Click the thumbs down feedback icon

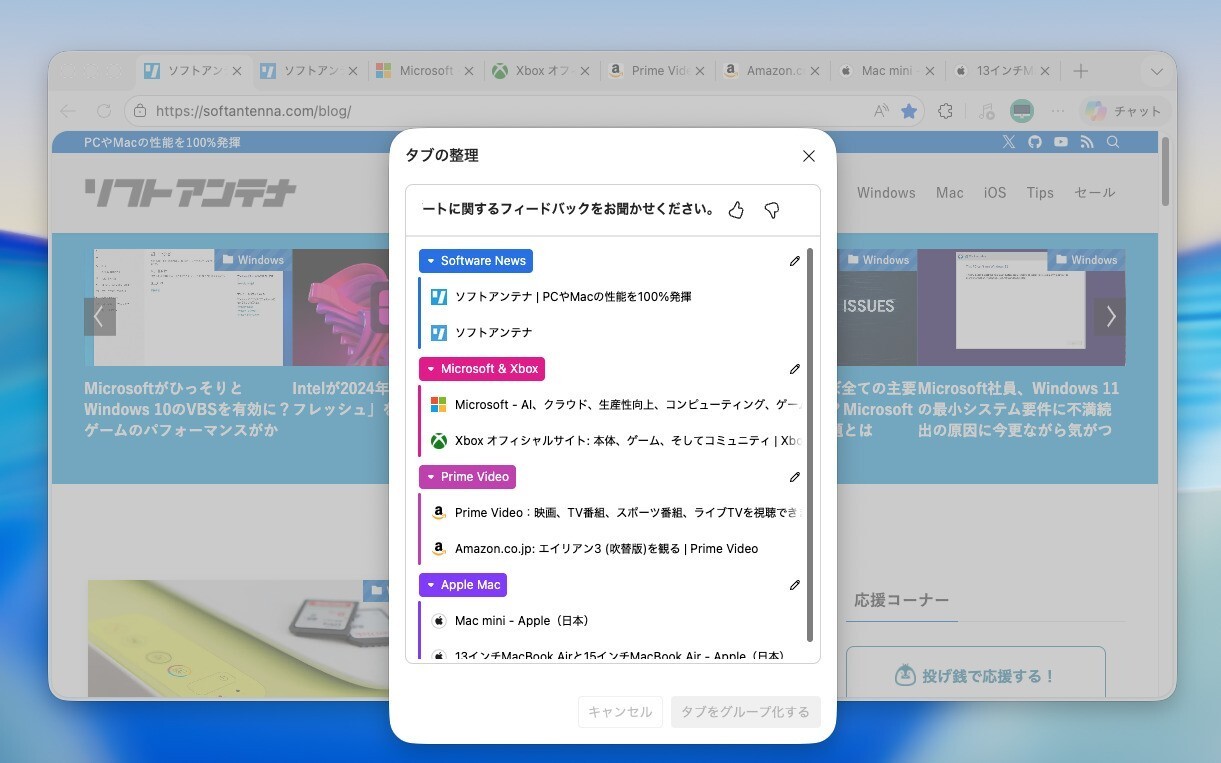(771, 210)
